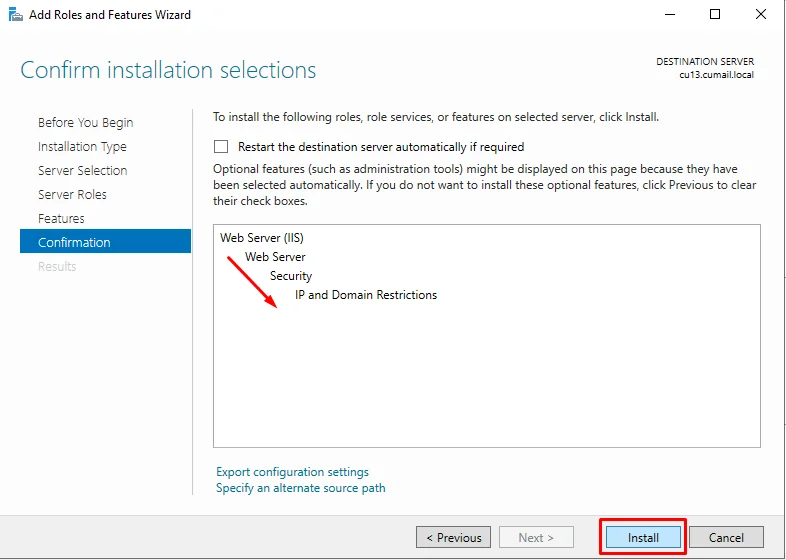Open the Features step
This screenshot has height=560, width=786.
pos(61,219)
